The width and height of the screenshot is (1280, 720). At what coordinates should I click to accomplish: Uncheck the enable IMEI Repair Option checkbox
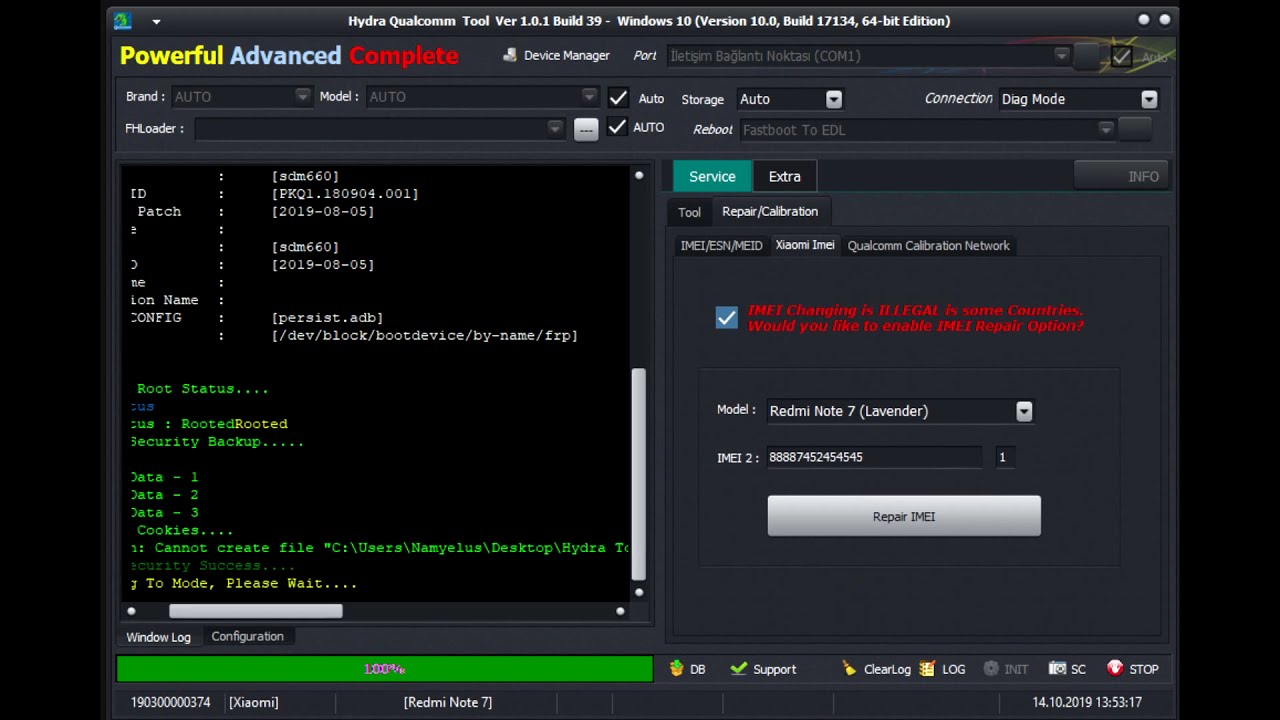727,317
